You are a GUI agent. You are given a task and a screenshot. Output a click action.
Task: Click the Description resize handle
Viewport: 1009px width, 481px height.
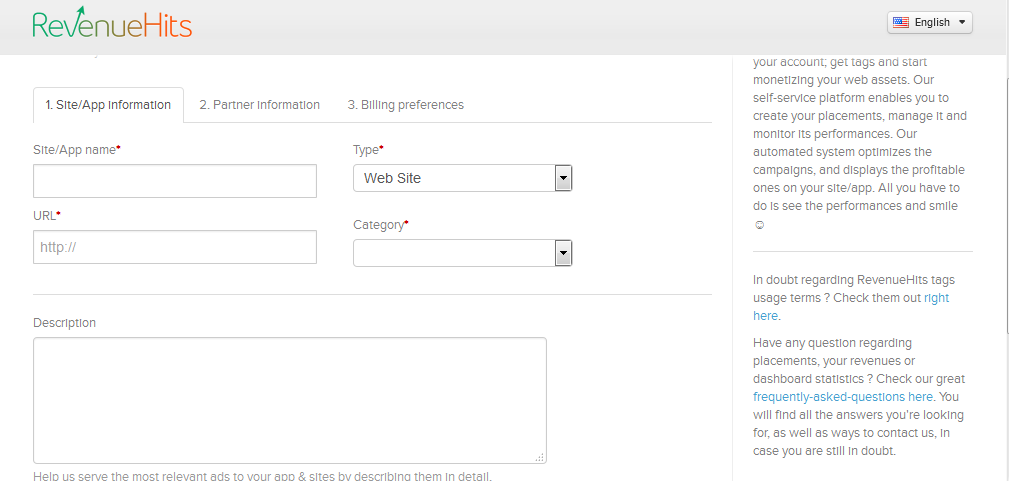(x=540, y=457)
